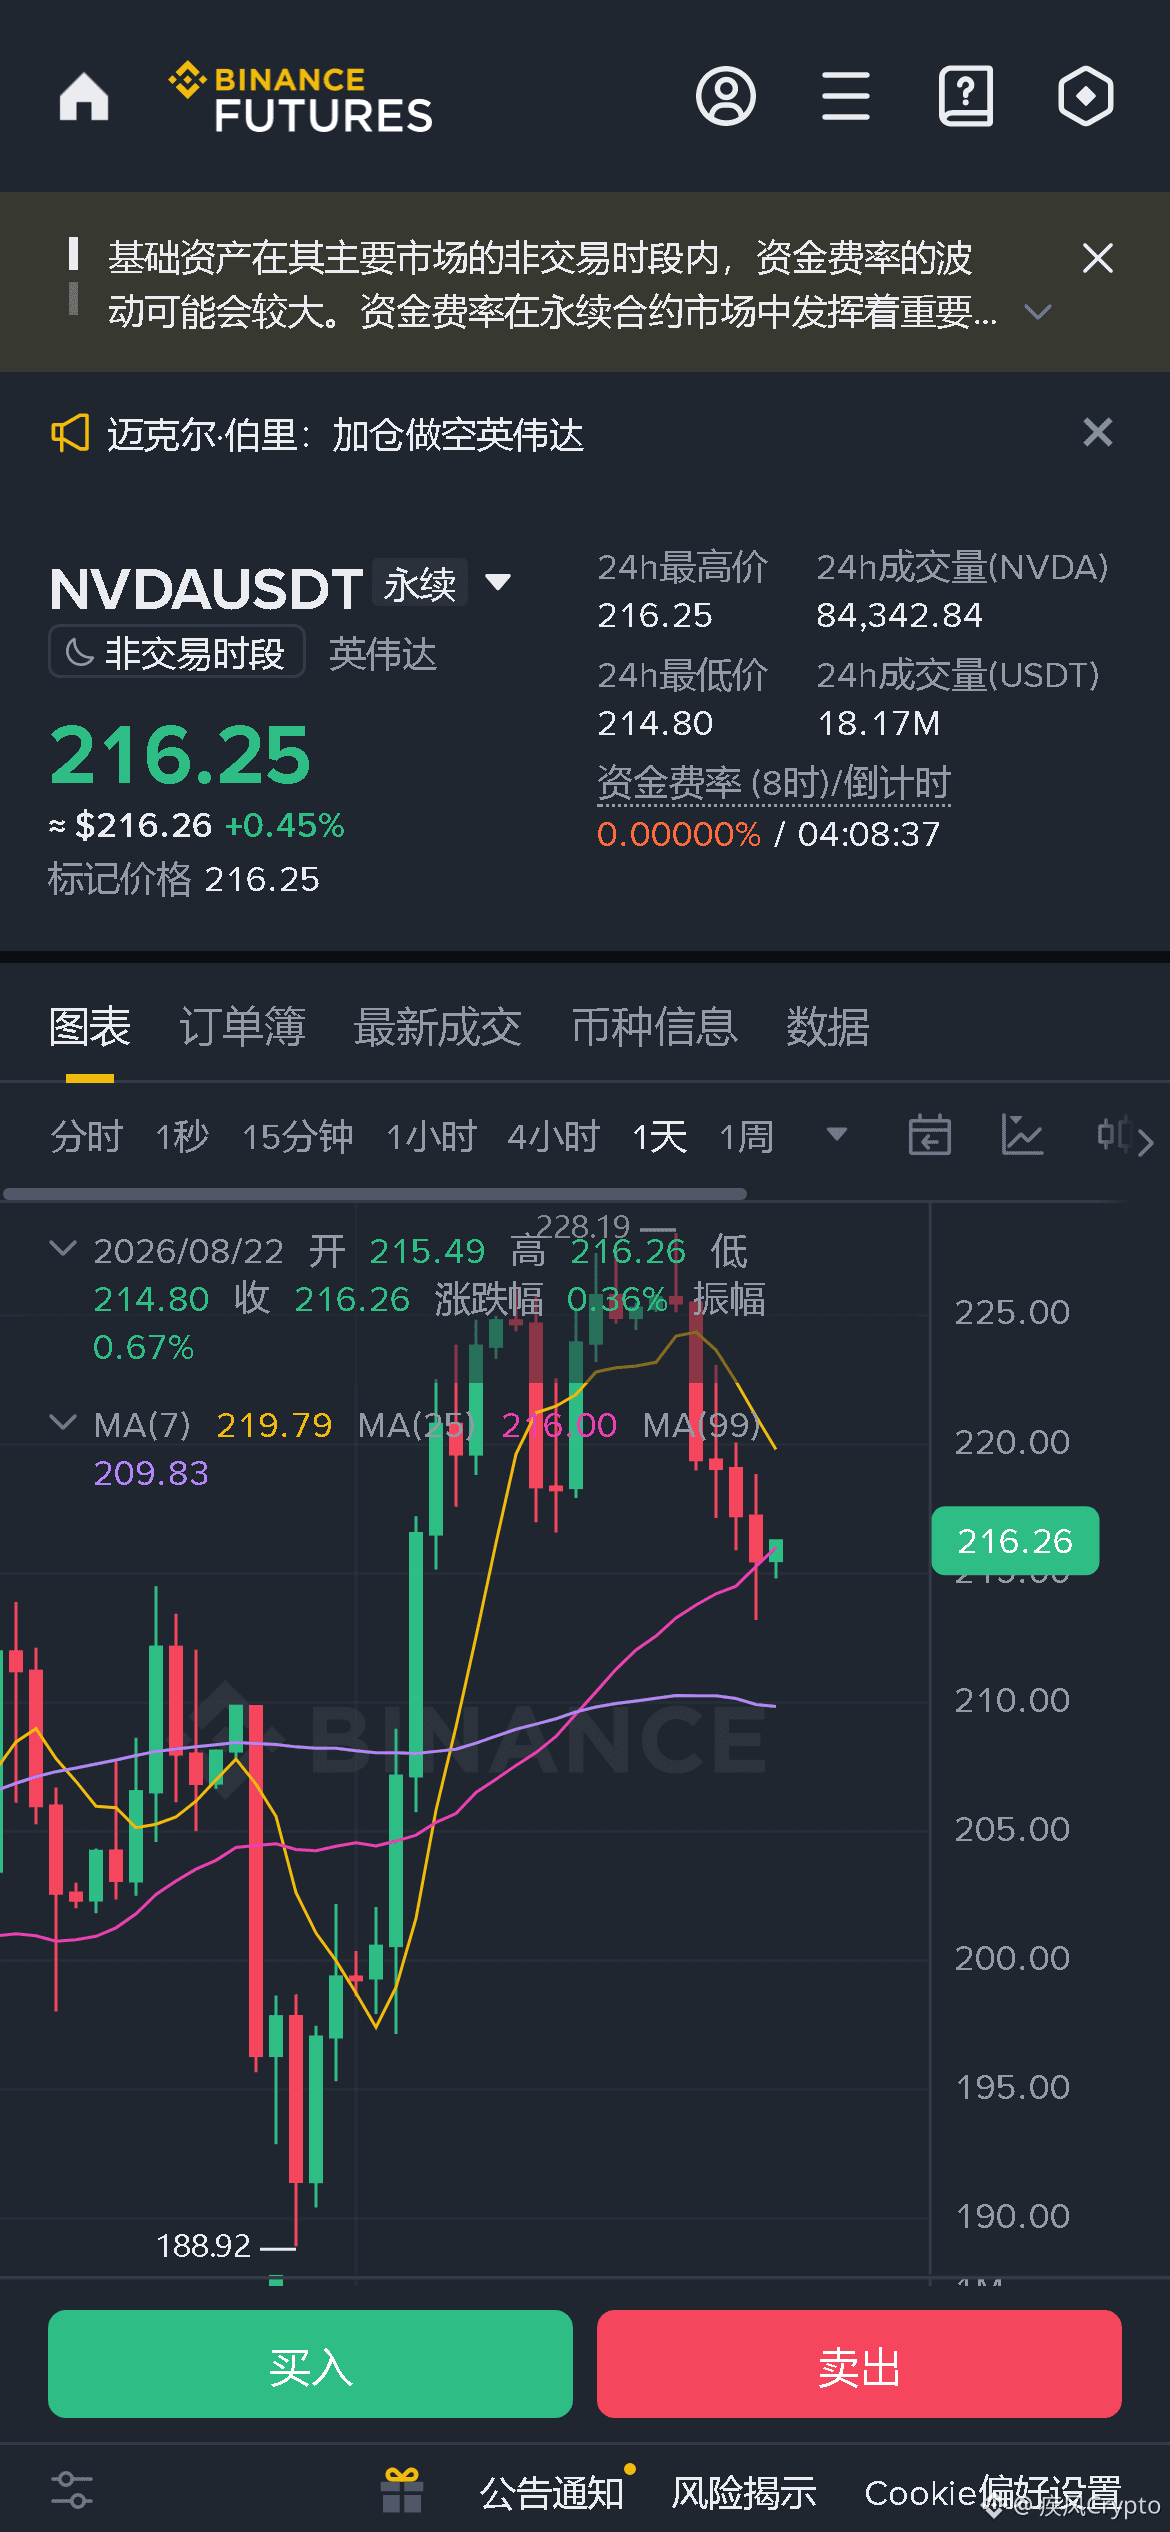
Task: Select the 分时 time-line interval
Action: [x=86, y=1137]
